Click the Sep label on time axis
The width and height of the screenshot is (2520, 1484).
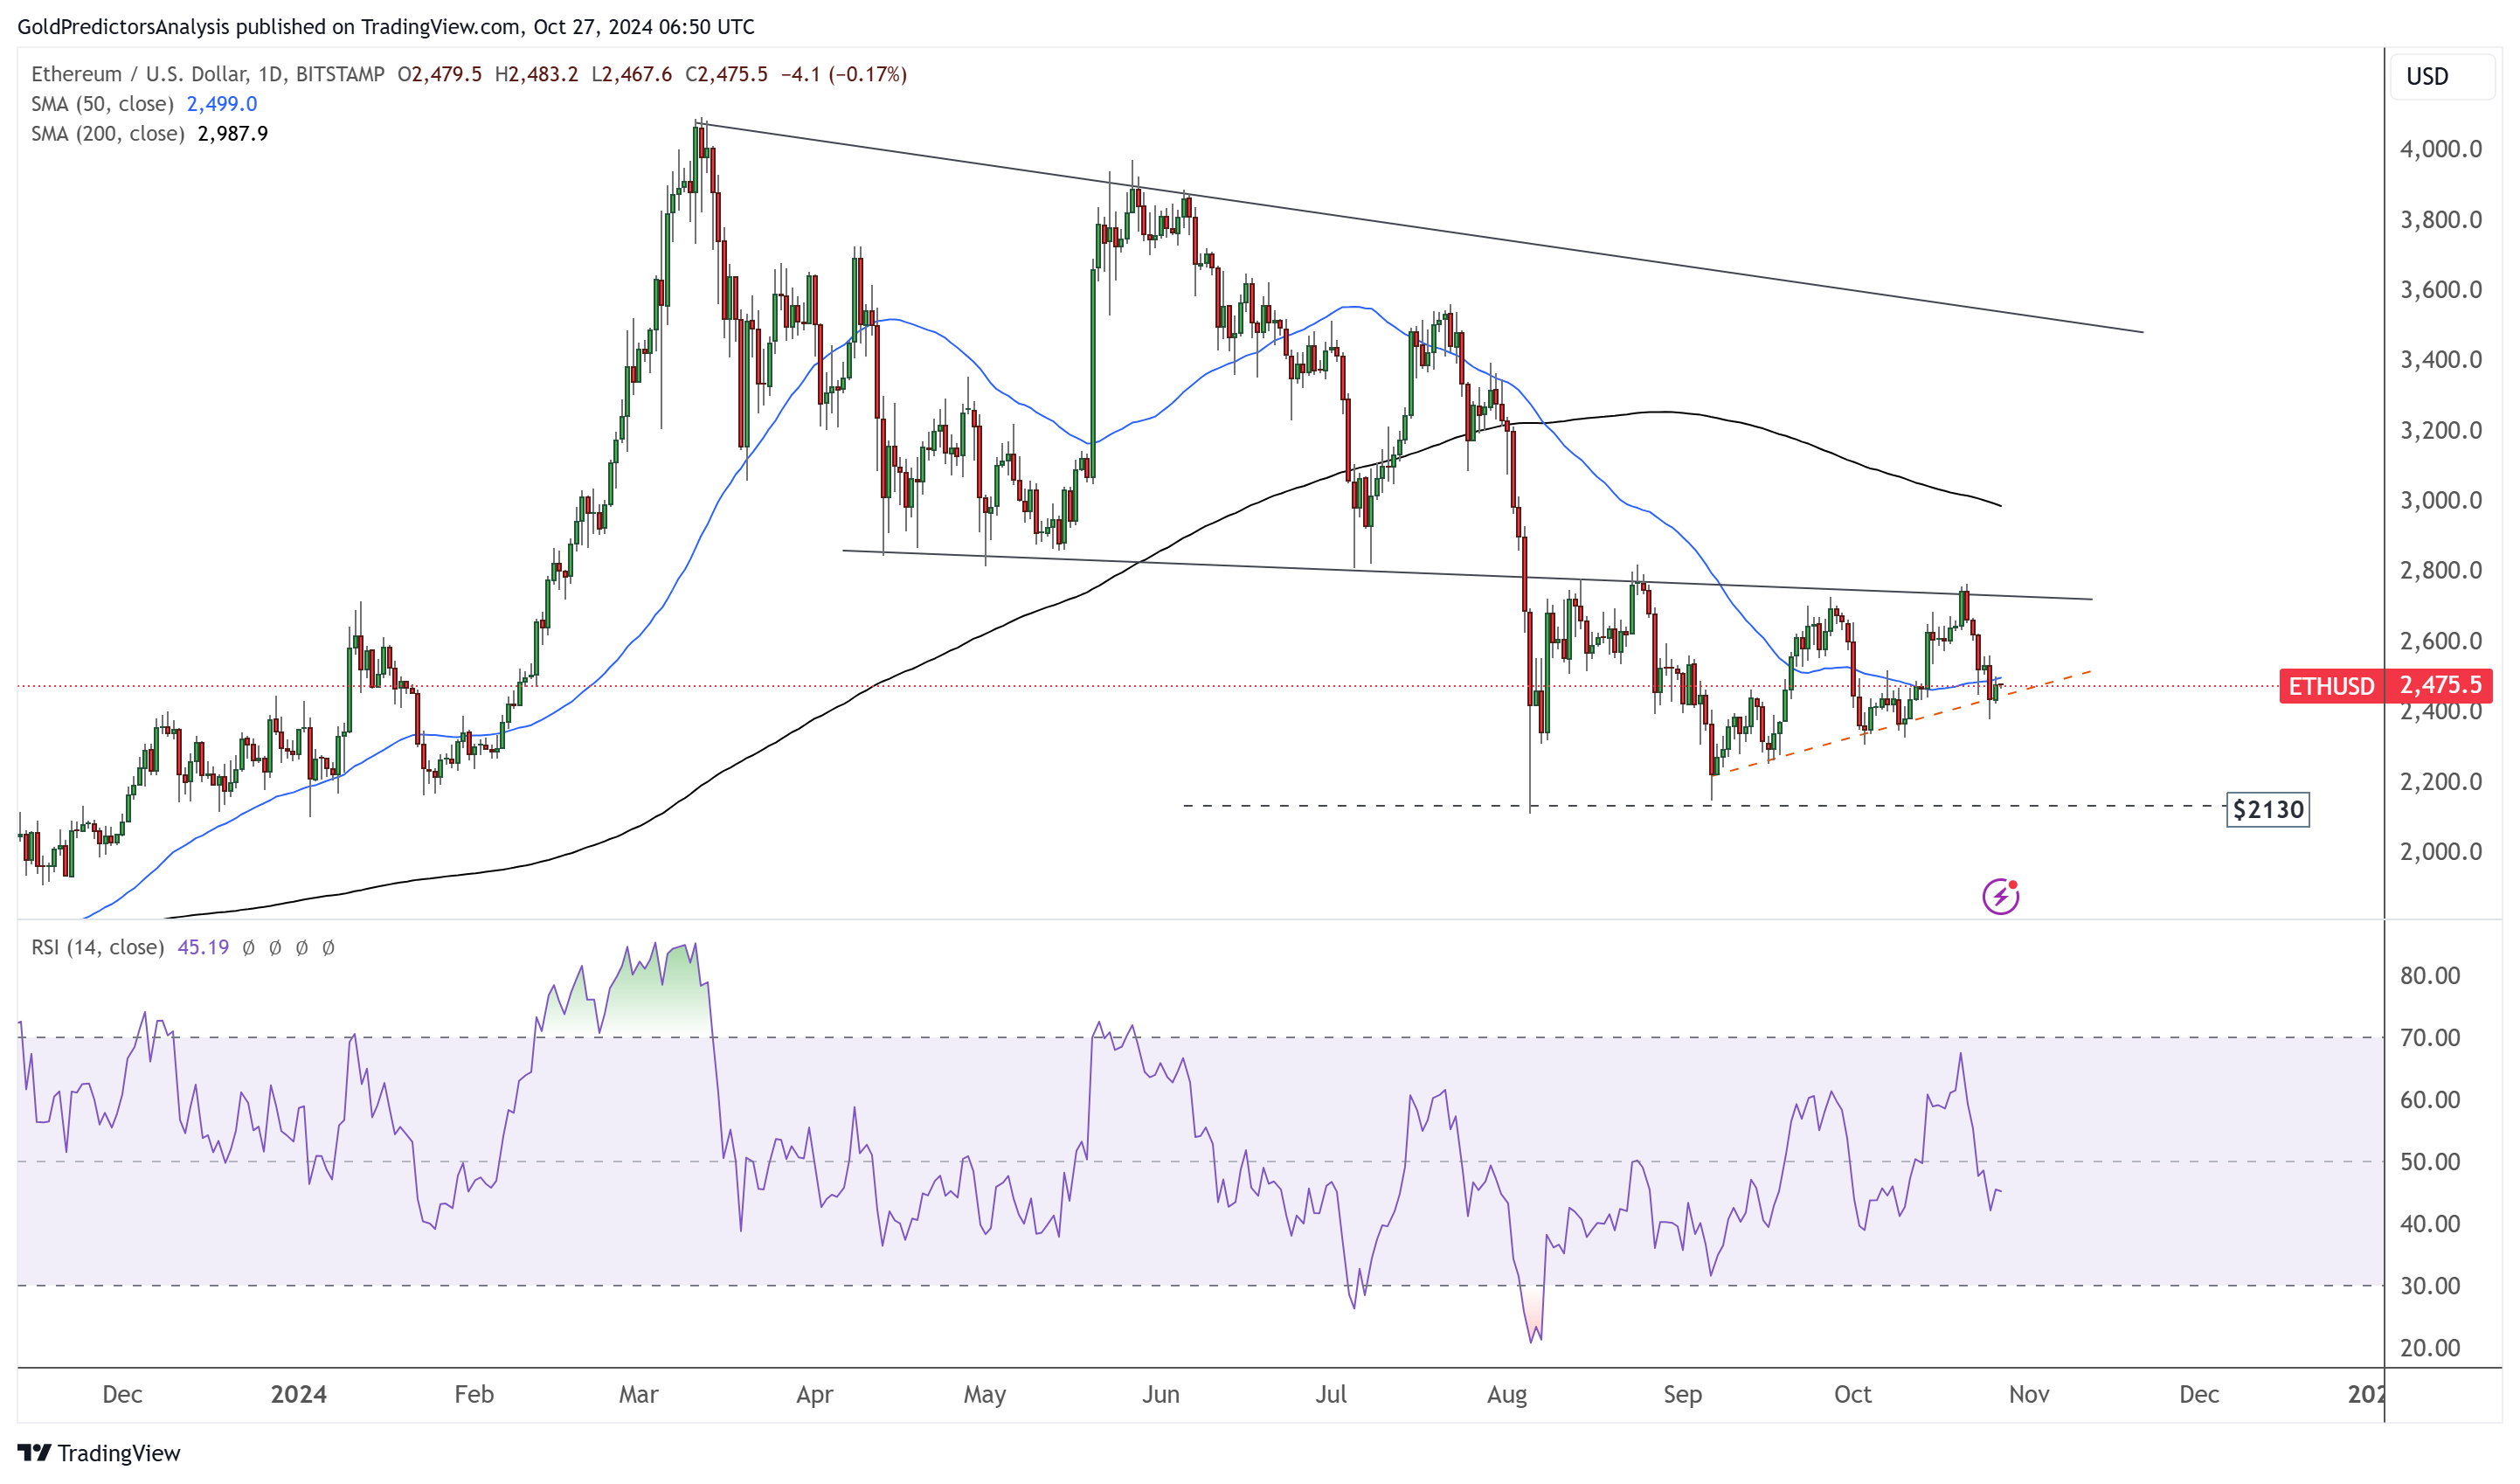tap(1682, 1394)
